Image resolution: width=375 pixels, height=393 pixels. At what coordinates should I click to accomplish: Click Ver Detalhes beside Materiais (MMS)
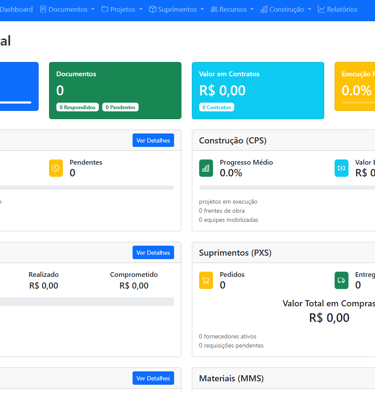pyautogui.click(x=153, y=378)
